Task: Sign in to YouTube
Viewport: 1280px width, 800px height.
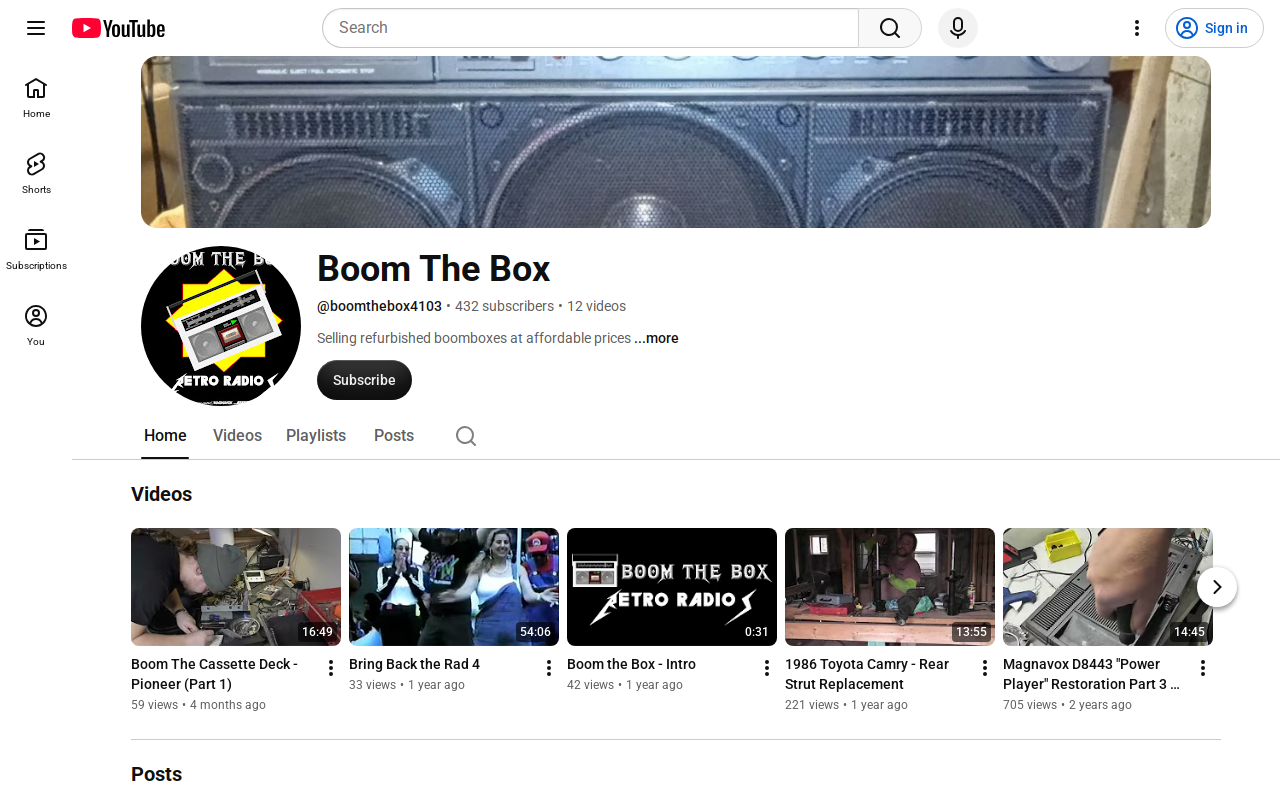Action: tap(1214, 28)
